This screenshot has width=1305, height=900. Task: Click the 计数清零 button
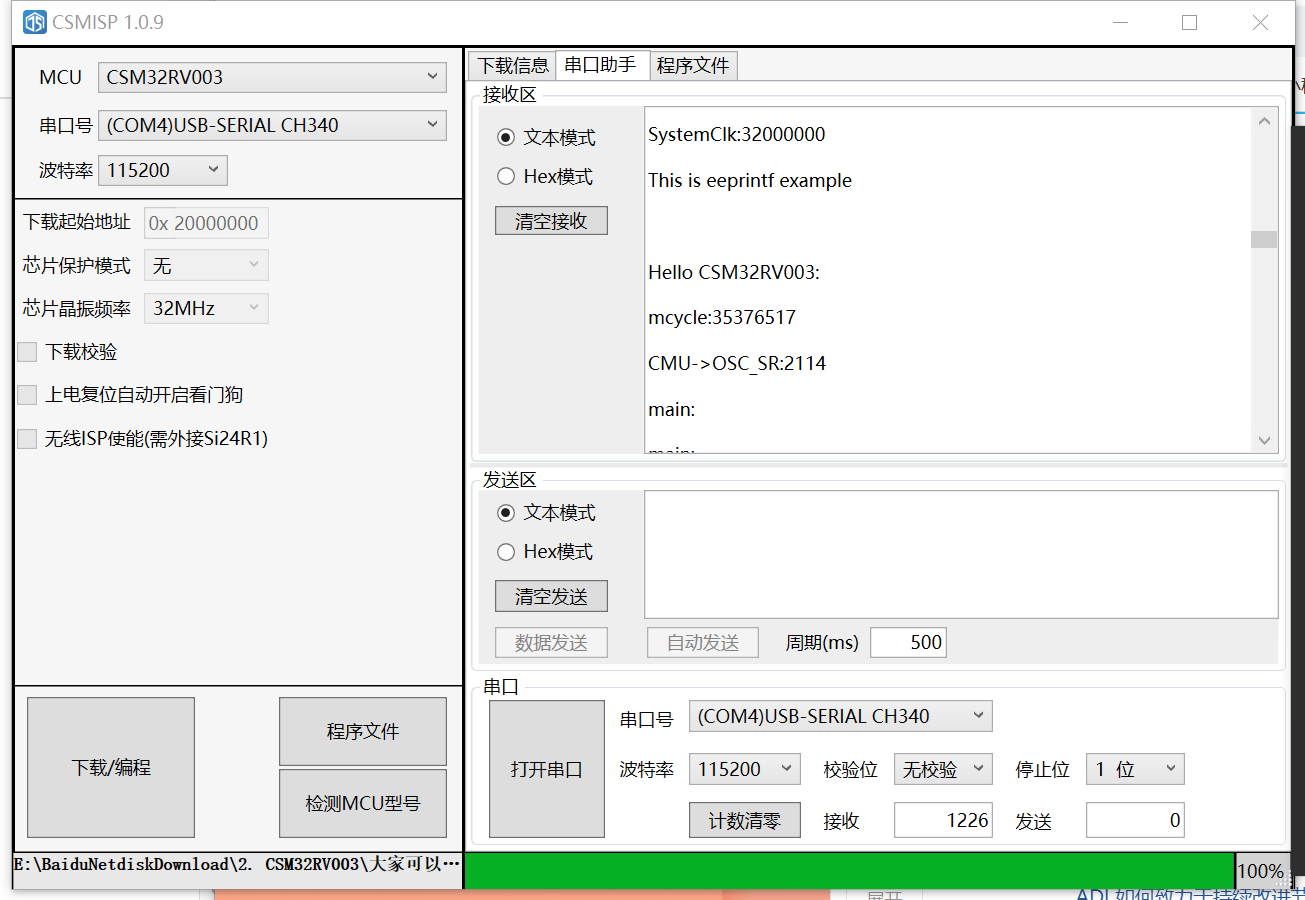coord(745,821)
